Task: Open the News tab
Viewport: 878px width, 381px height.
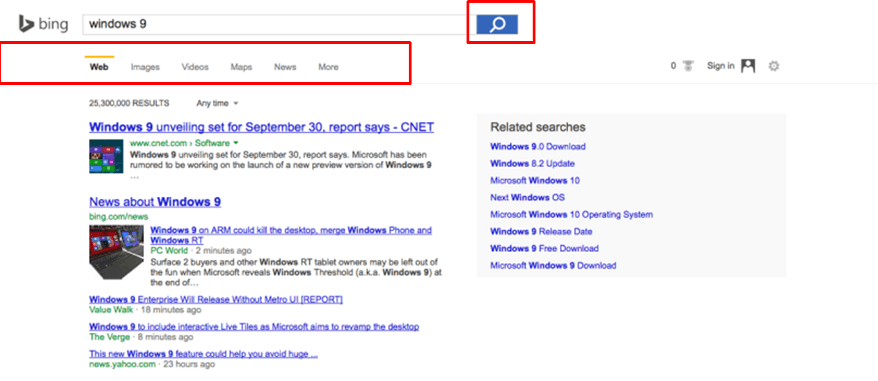Action: (285, 67)
